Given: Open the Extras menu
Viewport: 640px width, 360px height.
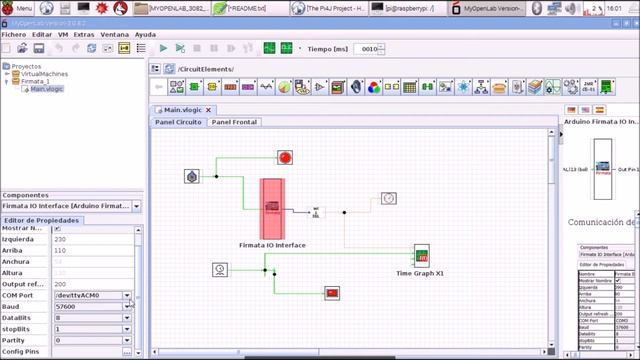Looking at the screenshot, I should (x=84, y=35).
